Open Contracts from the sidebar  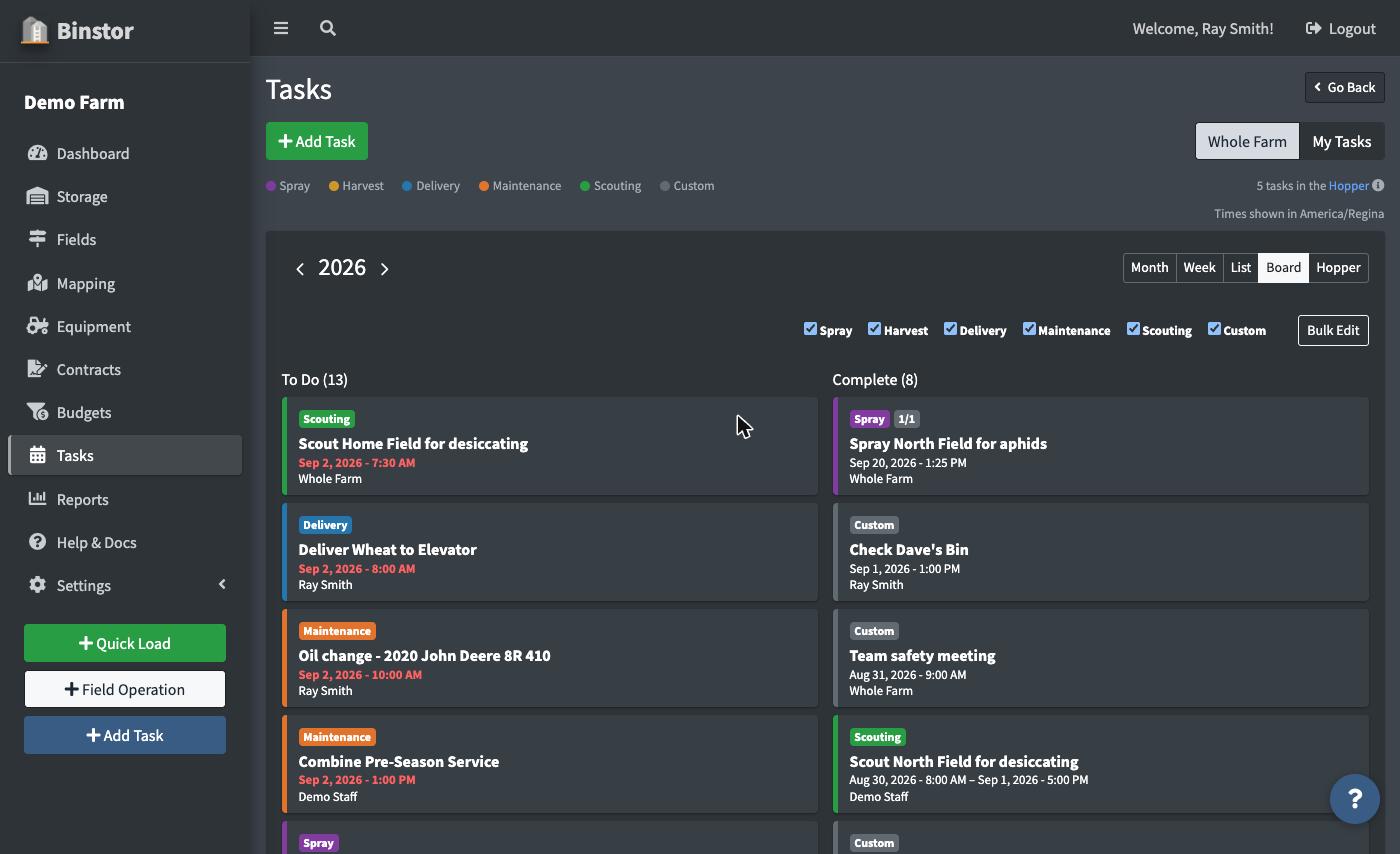pos(125,369)
